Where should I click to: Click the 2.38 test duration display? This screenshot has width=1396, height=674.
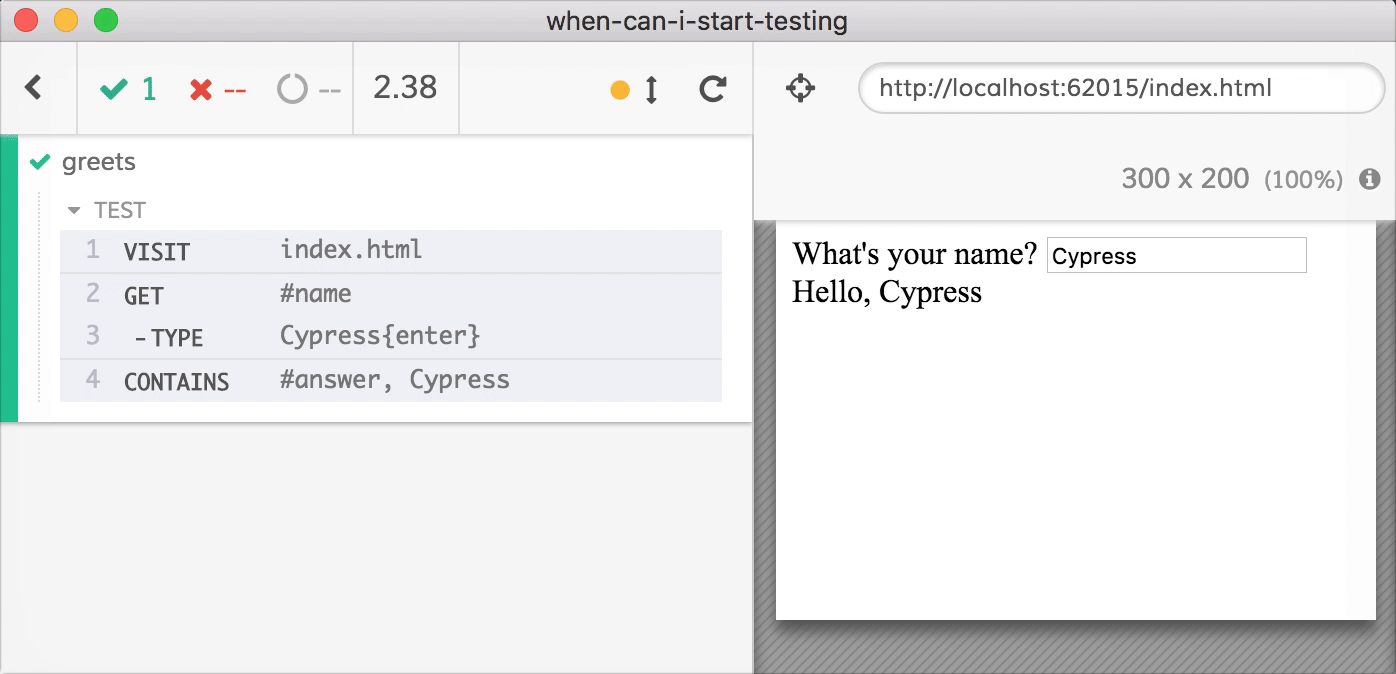405,88
